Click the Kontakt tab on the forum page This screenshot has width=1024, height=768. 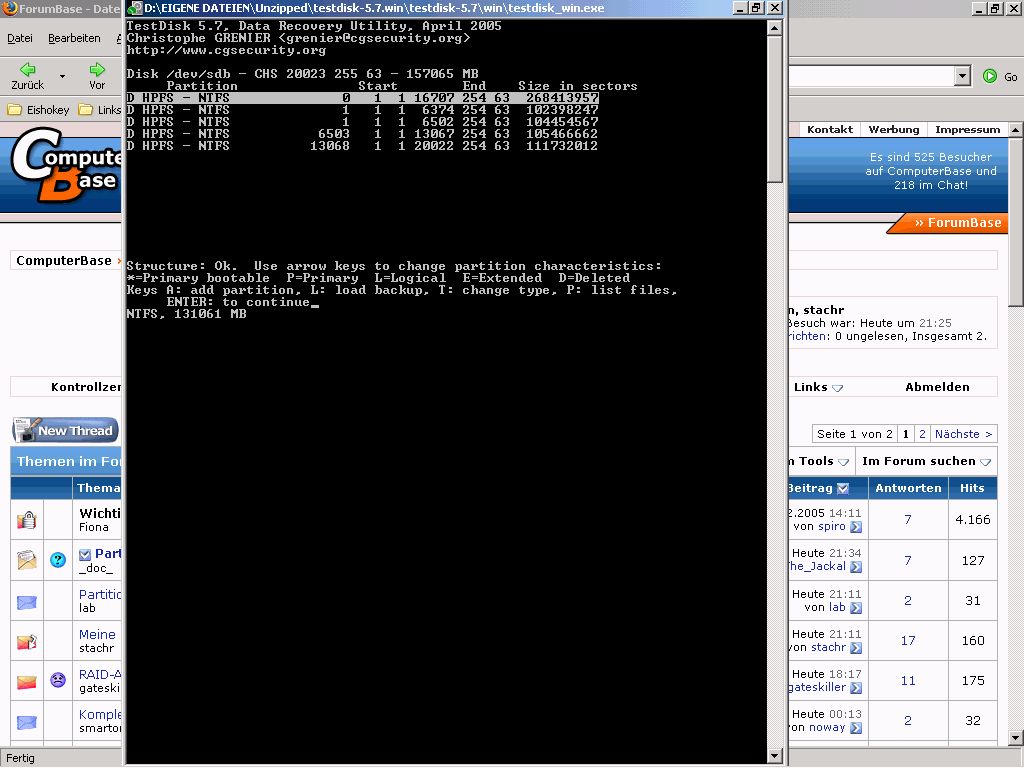(829, 129)
